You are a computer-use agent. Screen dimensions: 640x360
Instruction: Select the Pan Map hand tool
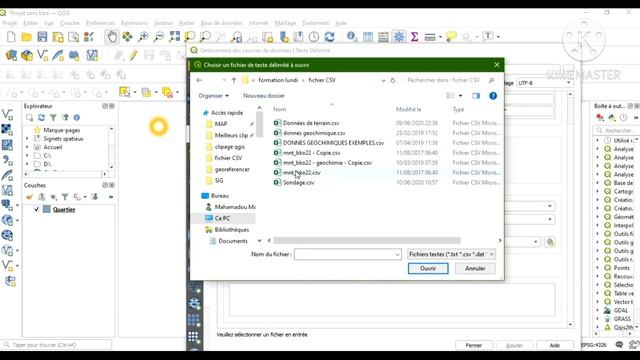click(x=112, y=37)
